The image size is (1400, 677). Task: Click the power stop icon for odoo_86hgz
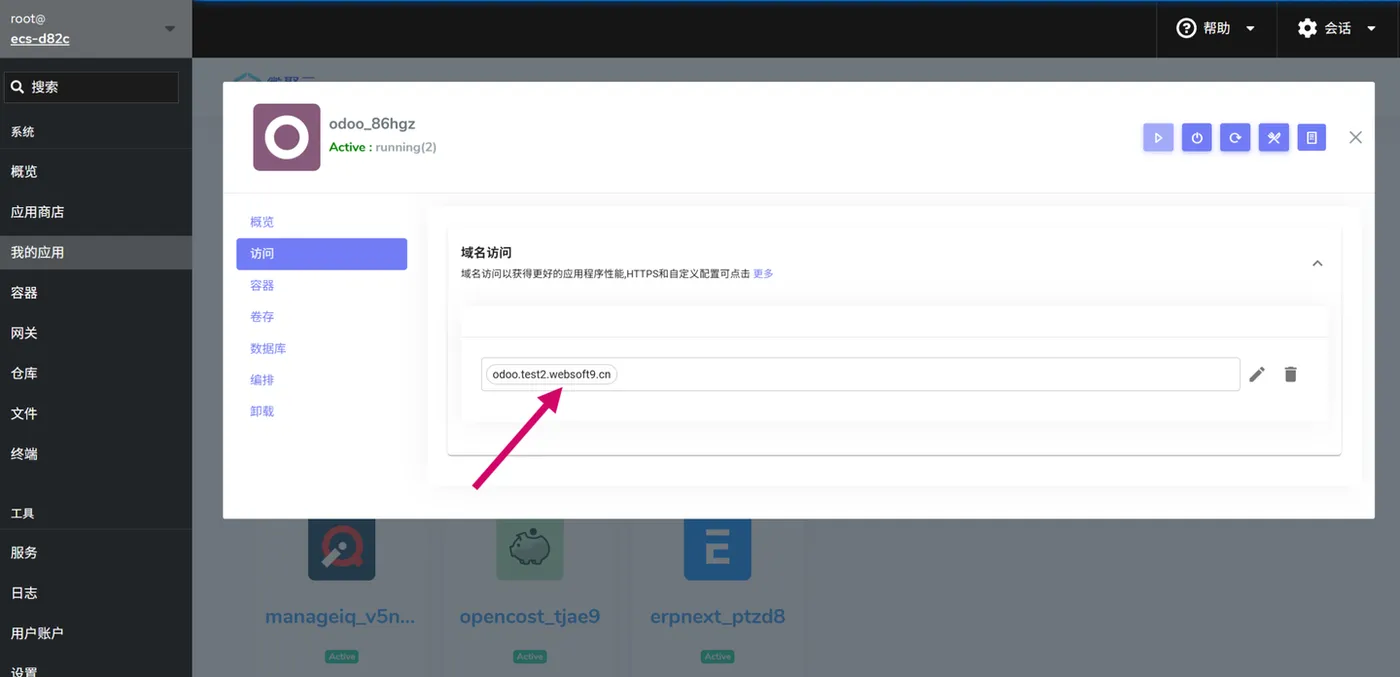(x=1197, y=138)
